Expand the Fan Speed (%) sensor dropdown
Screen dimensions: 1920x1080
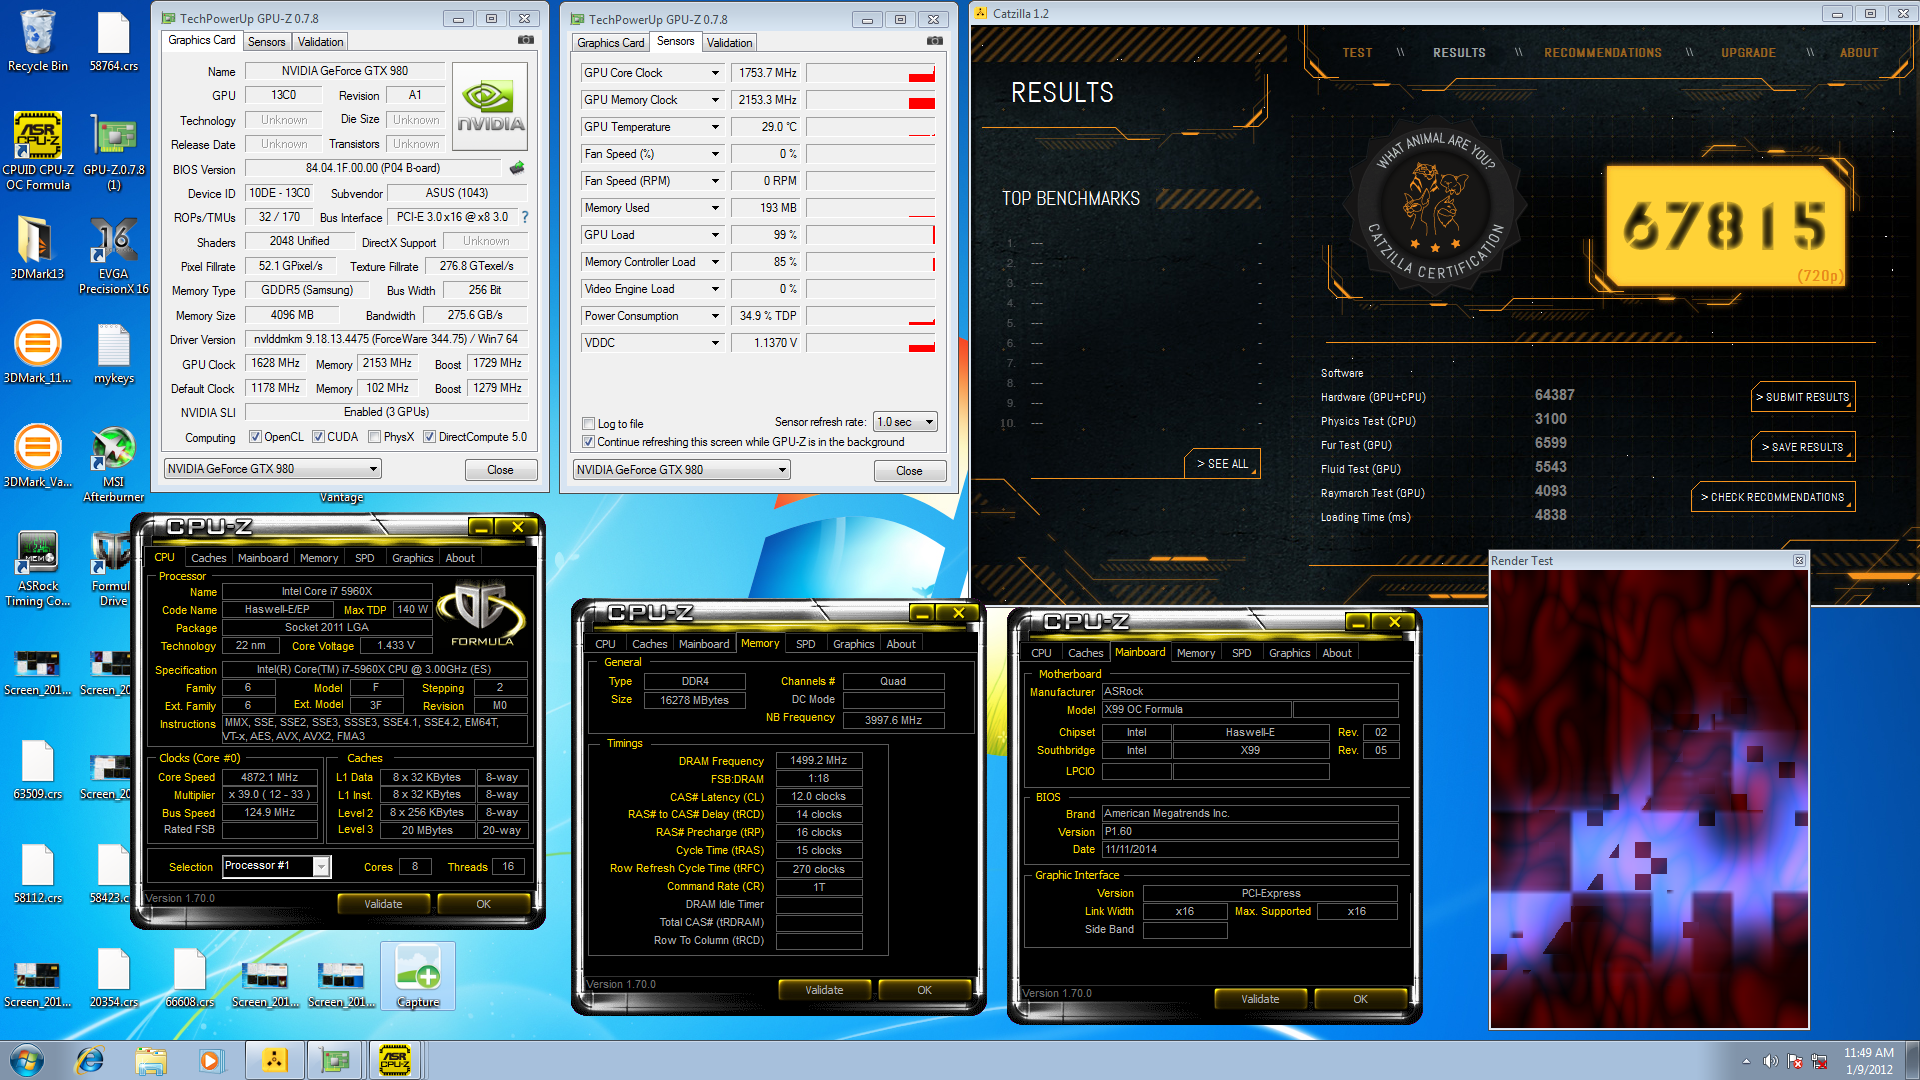pos(715,154)
